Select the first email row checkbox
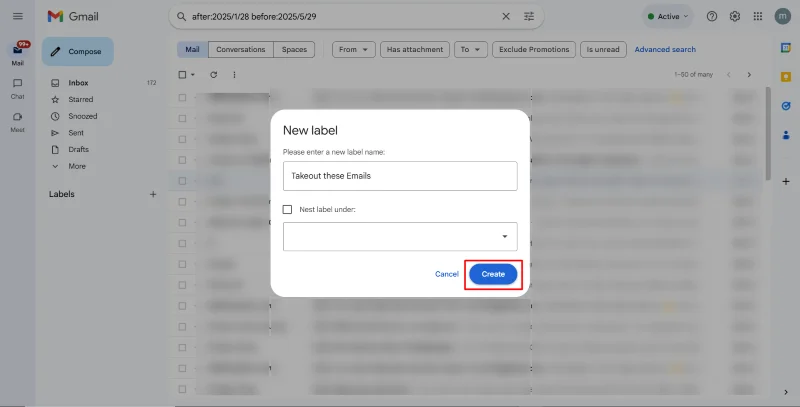 (x=182, y=97)
